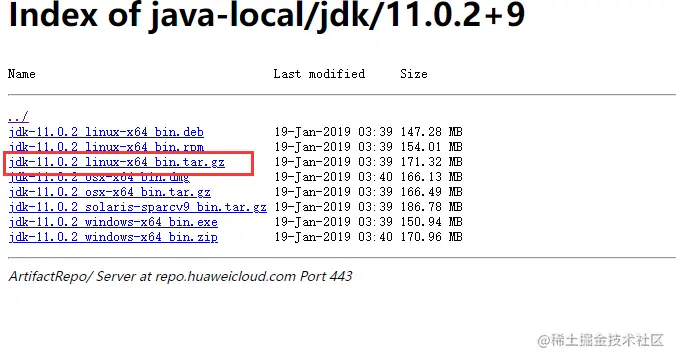Viewport: 676px width, 360px height.
Task: Click the Index of java-local/jdk/11.0.2+9 heading
Action: [x=266, y=15]
